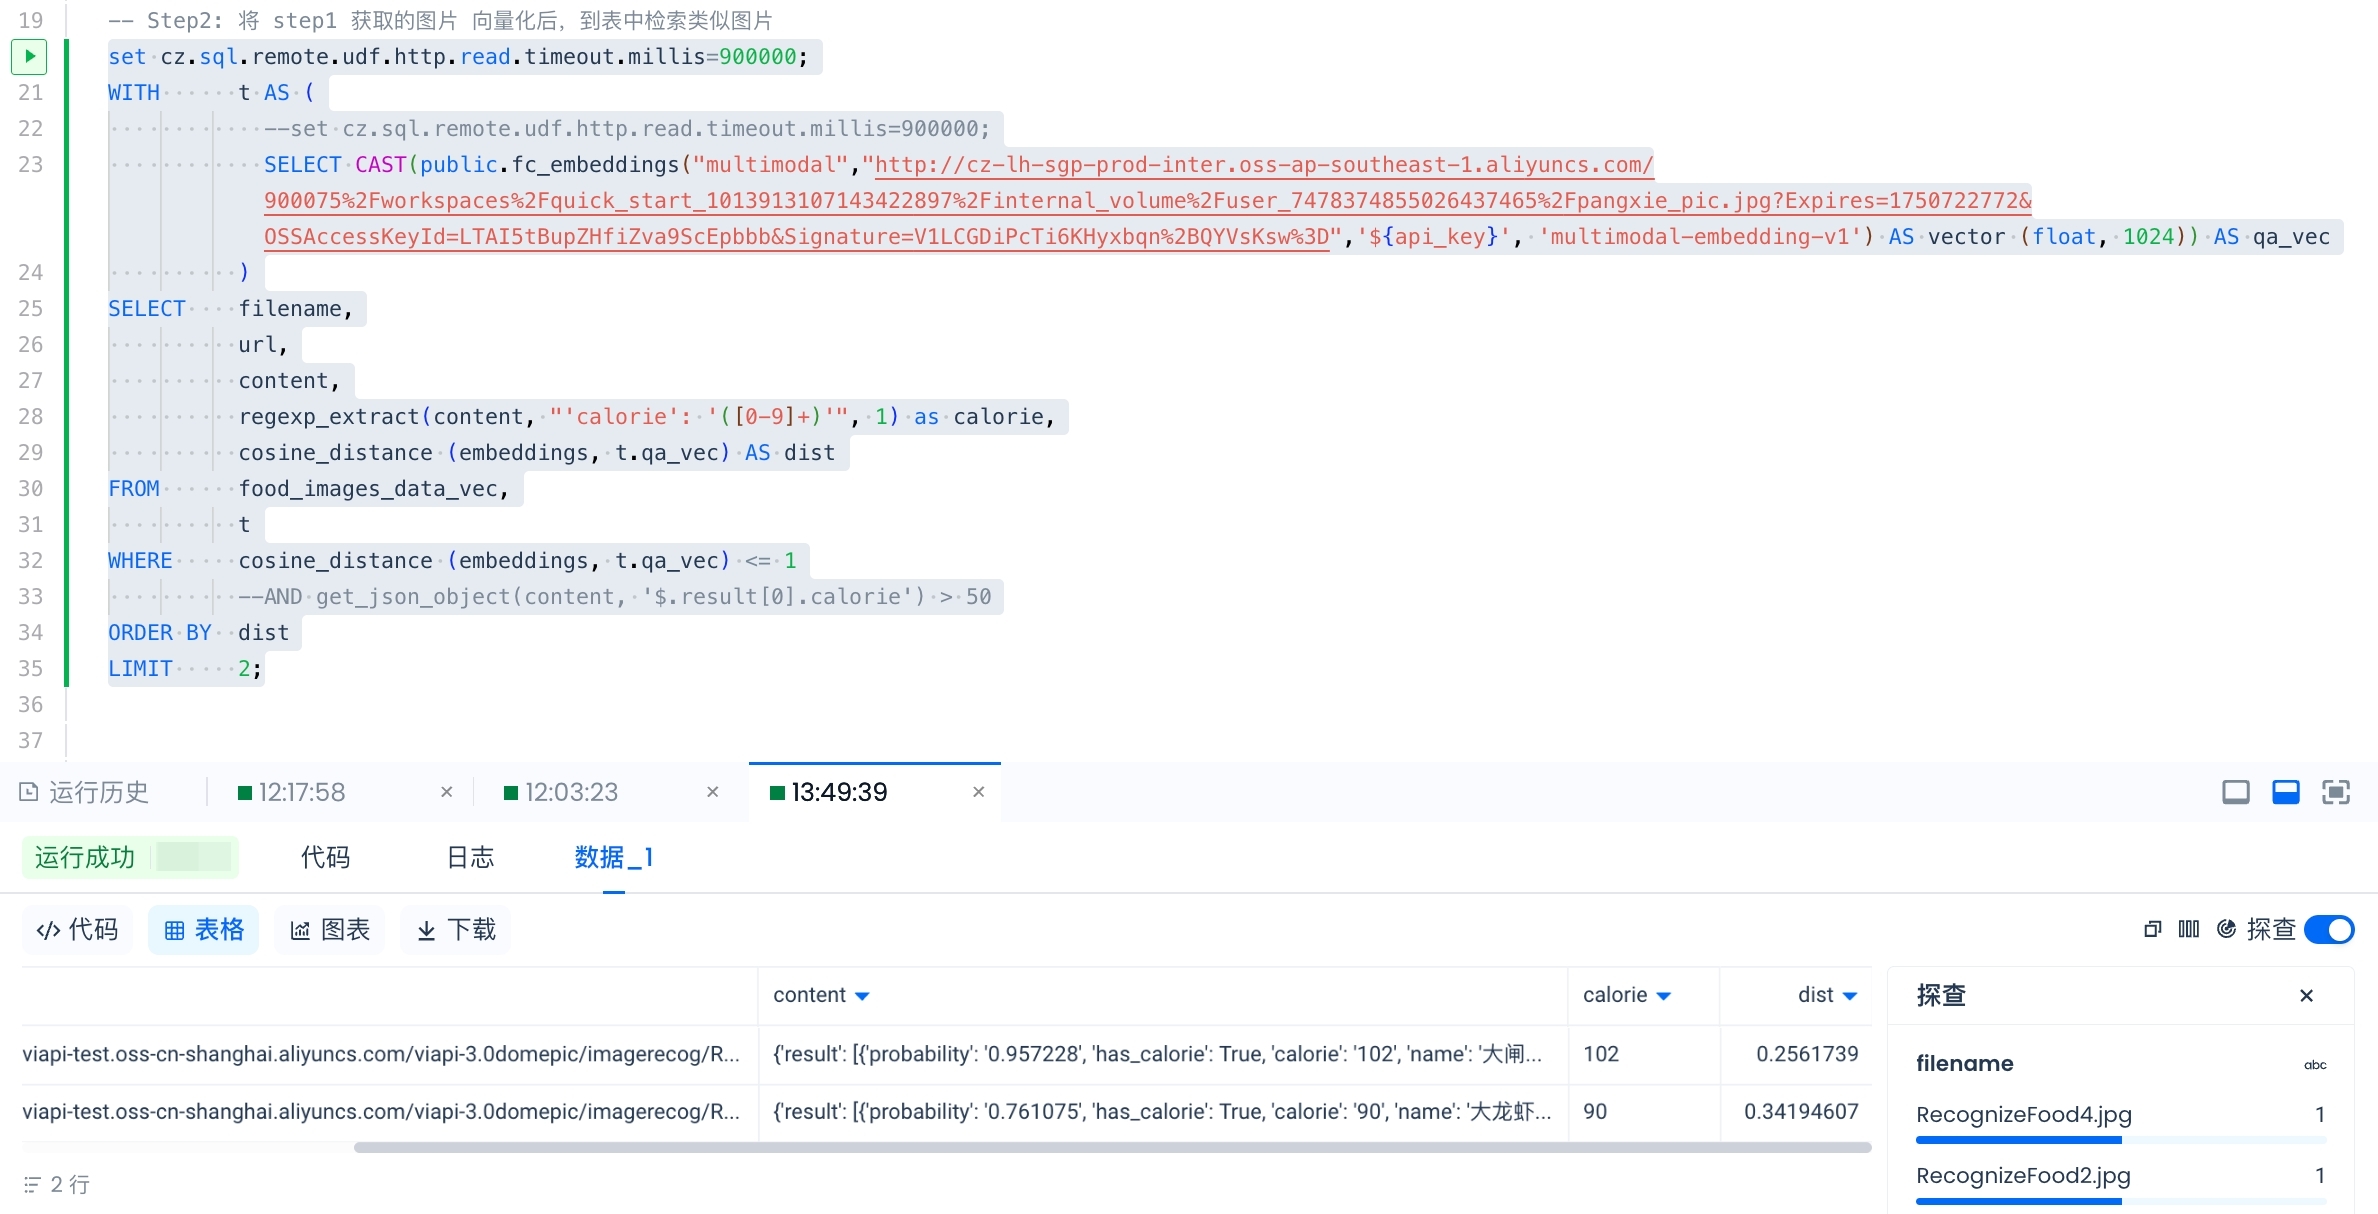Switch results to 图表 chart view
This screenshot has height=1214, width=2378.
tap(330, 930)
